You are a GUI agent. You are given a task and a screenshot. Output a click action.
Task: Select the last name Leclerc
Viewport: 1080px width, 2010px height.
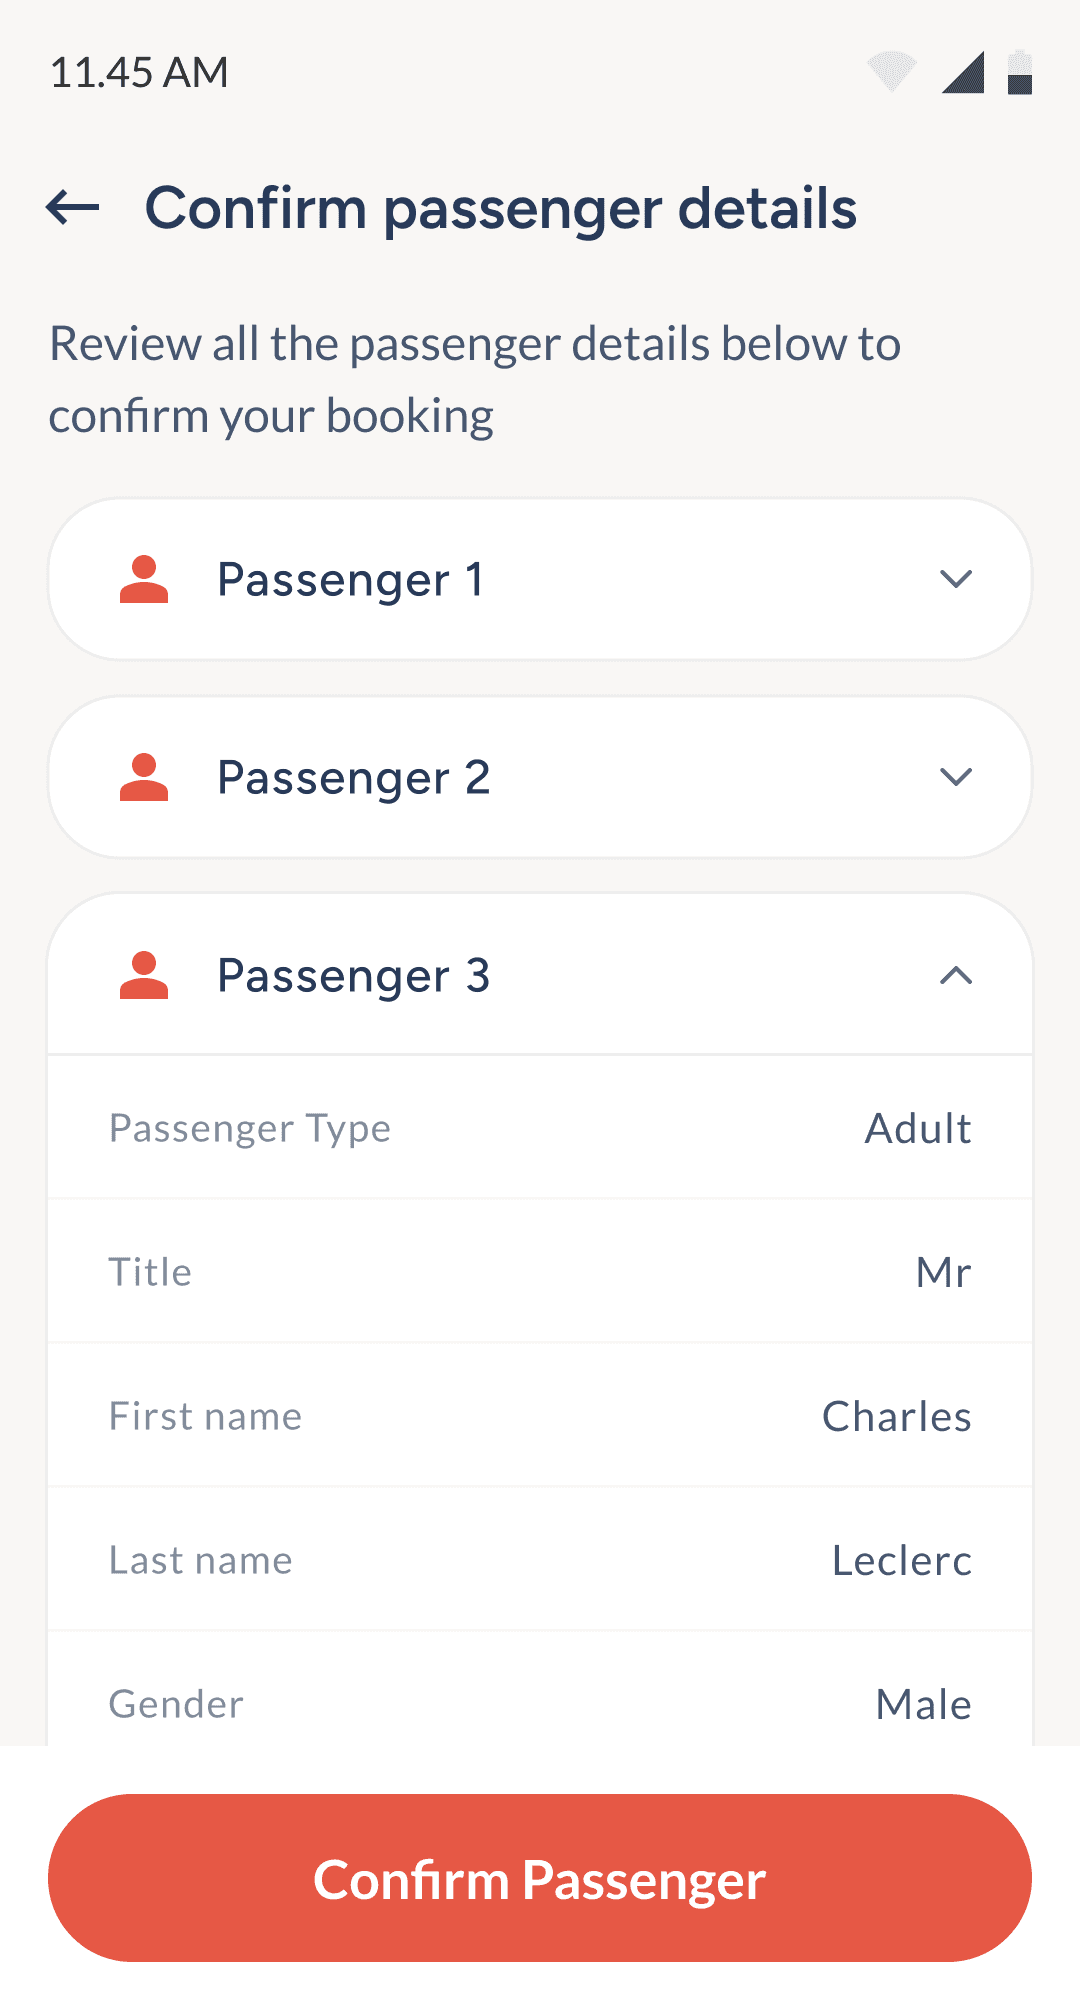click(901, 1561)
